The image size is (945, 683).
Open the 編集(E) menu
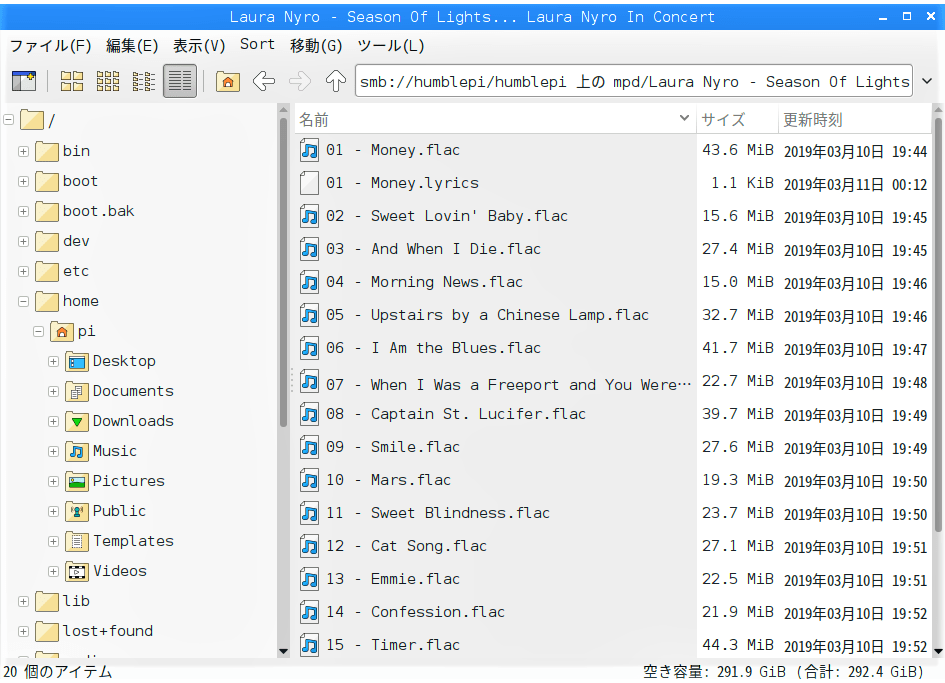click(132, 46)
